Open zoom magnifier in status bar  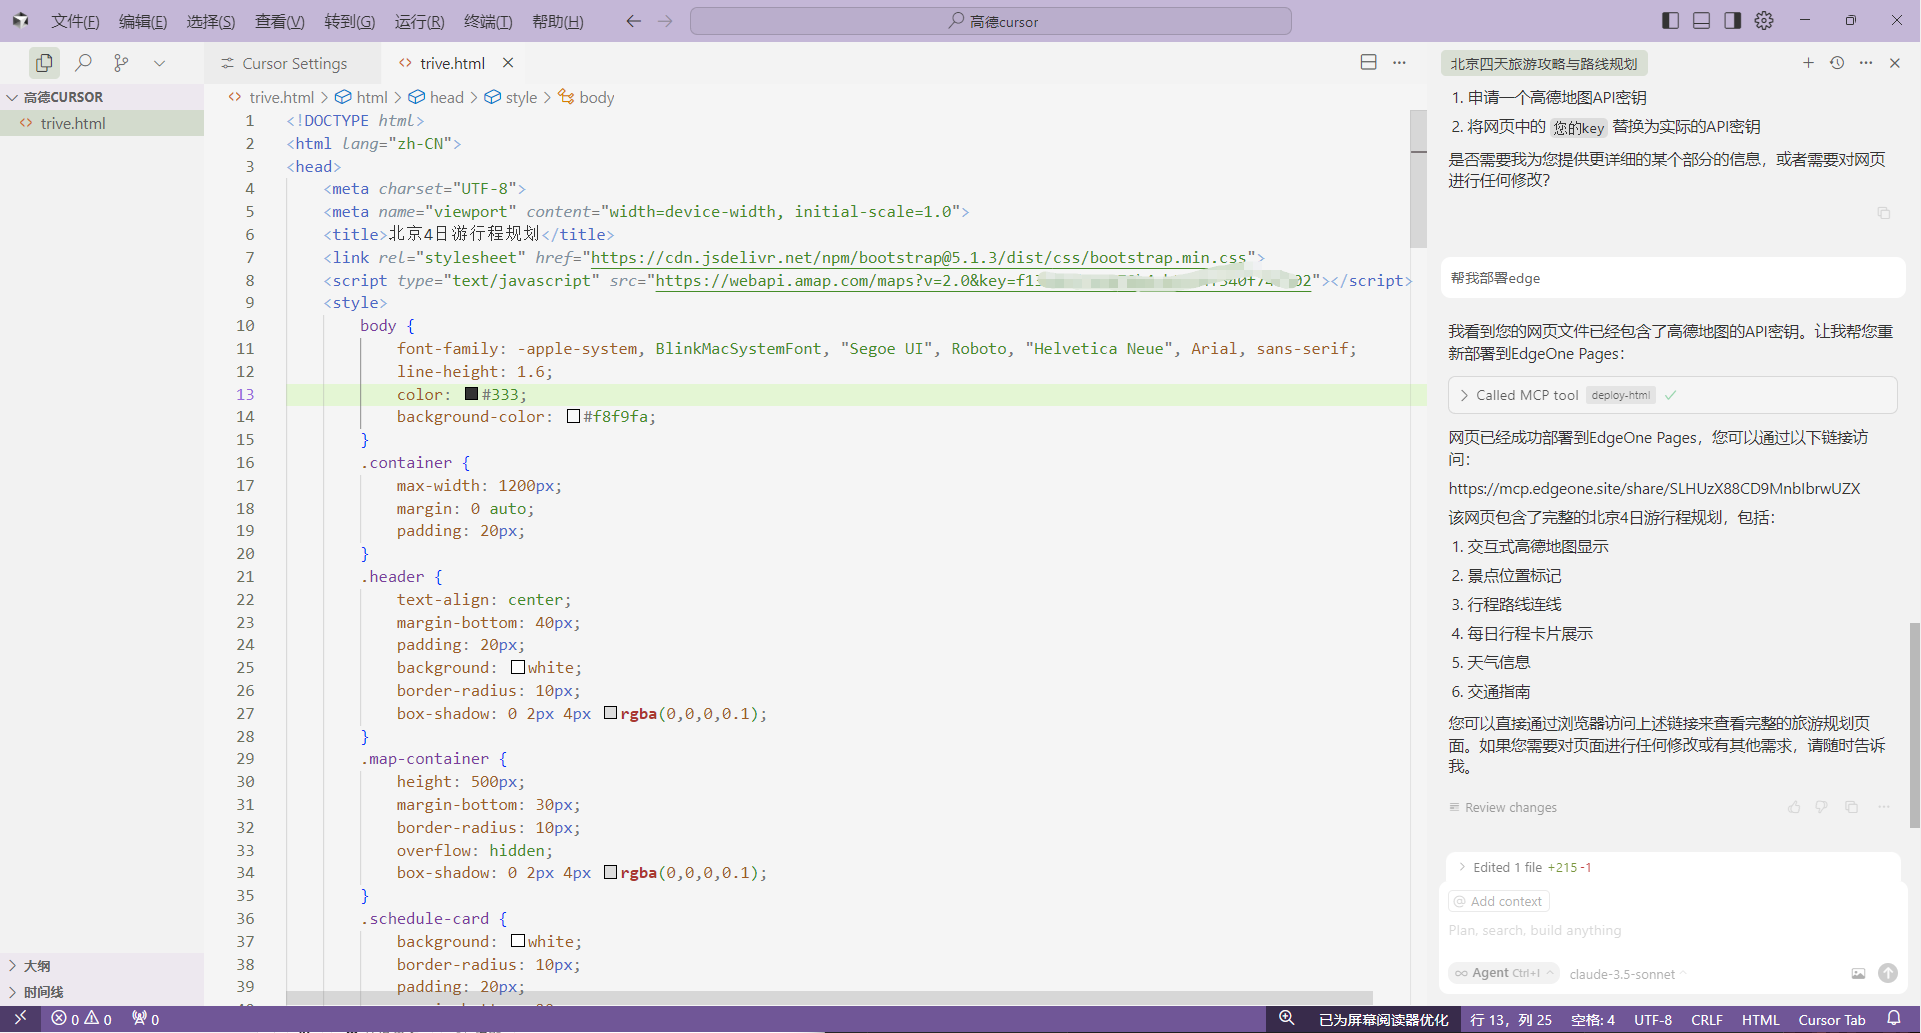tap(1287, 1019)
